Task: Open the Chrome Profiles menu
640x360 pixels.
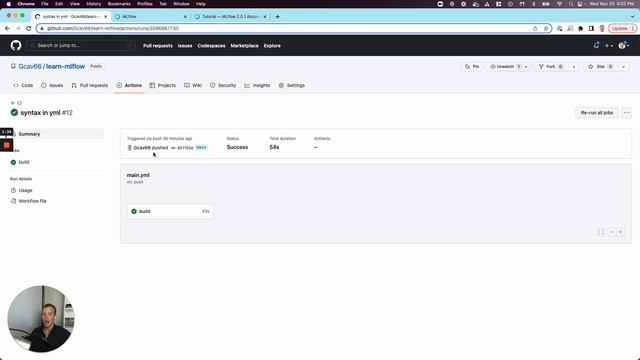Action: 144,4
